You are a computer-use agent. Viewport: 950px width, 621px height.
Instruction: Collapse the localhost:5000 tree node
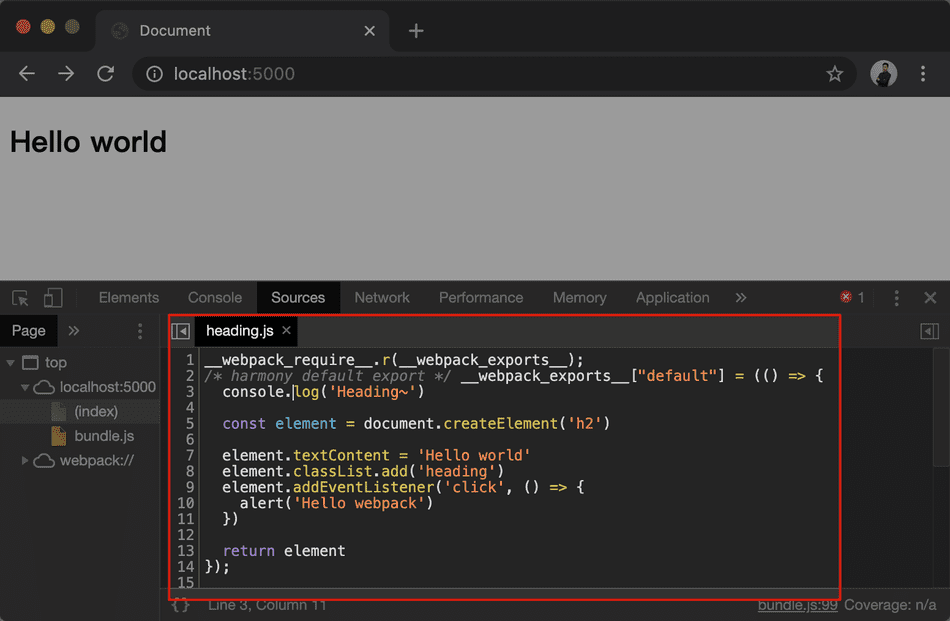[26, 387]
